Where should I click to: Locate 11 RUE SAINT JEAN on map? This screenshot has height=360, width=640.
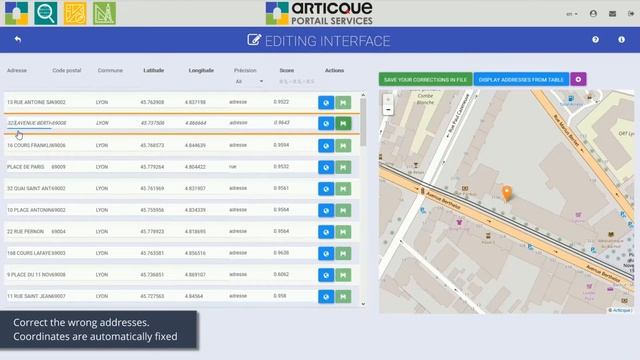tap(326, 297)
